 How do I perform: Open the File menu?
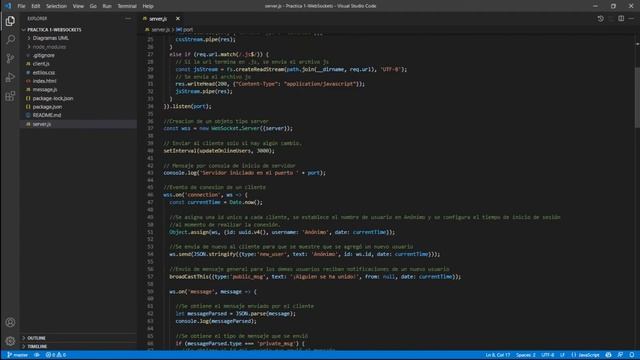point(21,6)
